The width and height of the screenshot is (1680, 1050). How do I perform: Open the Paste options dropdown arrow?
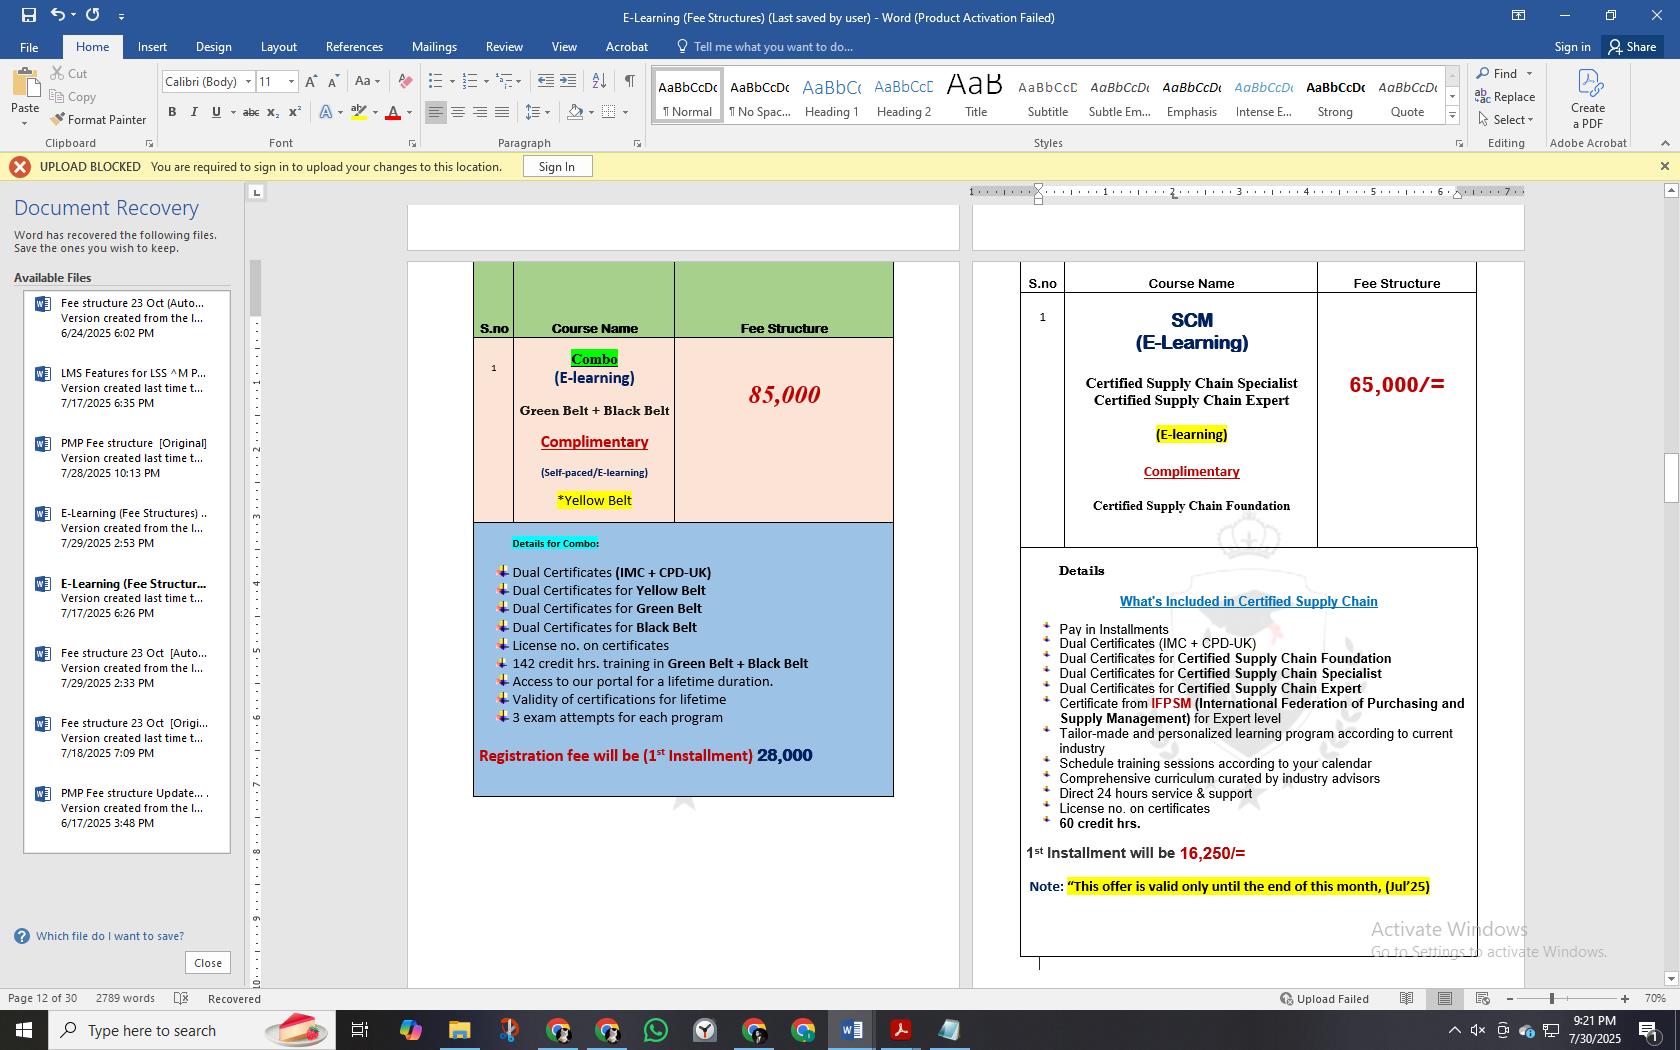pyautogui.click(x=25, y=123)
